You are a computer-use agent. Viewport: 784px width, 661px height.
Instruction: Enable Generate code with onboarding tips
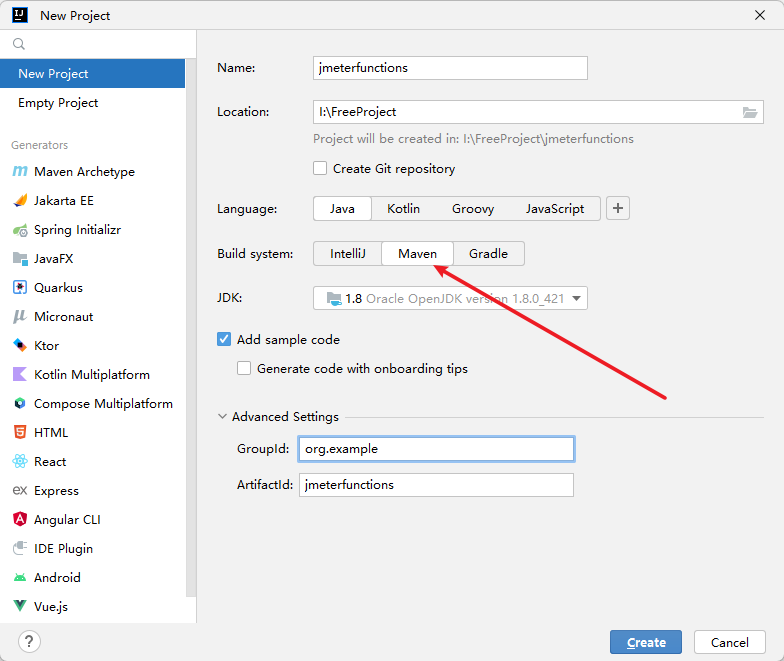coord(244,369)
